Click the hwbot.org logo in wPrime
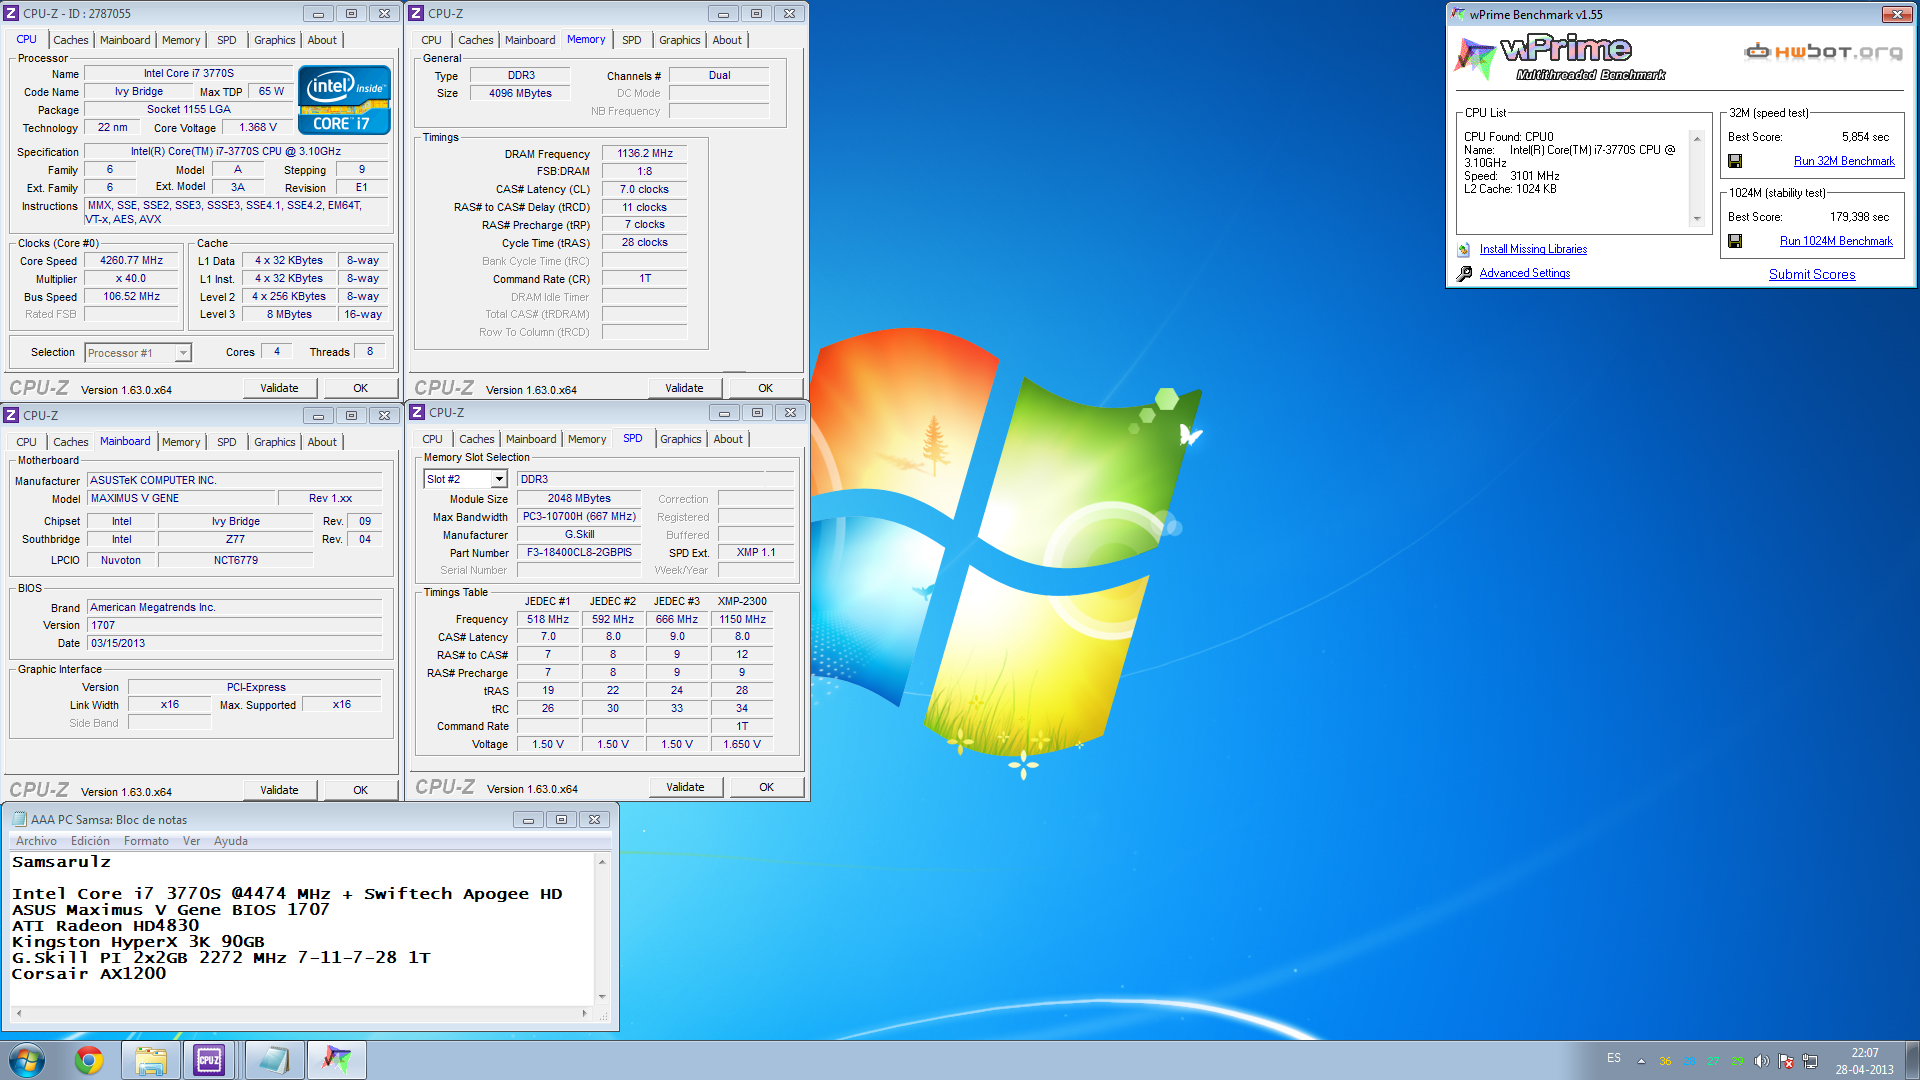This screenshot has width=1920, height=1080. coord(1824,52)
